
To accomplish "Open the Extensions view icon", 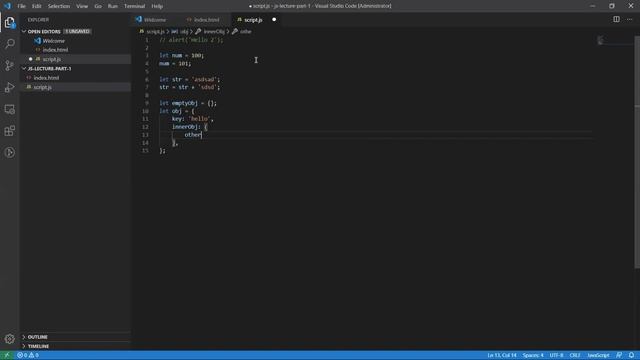I will tap(9, 131).
